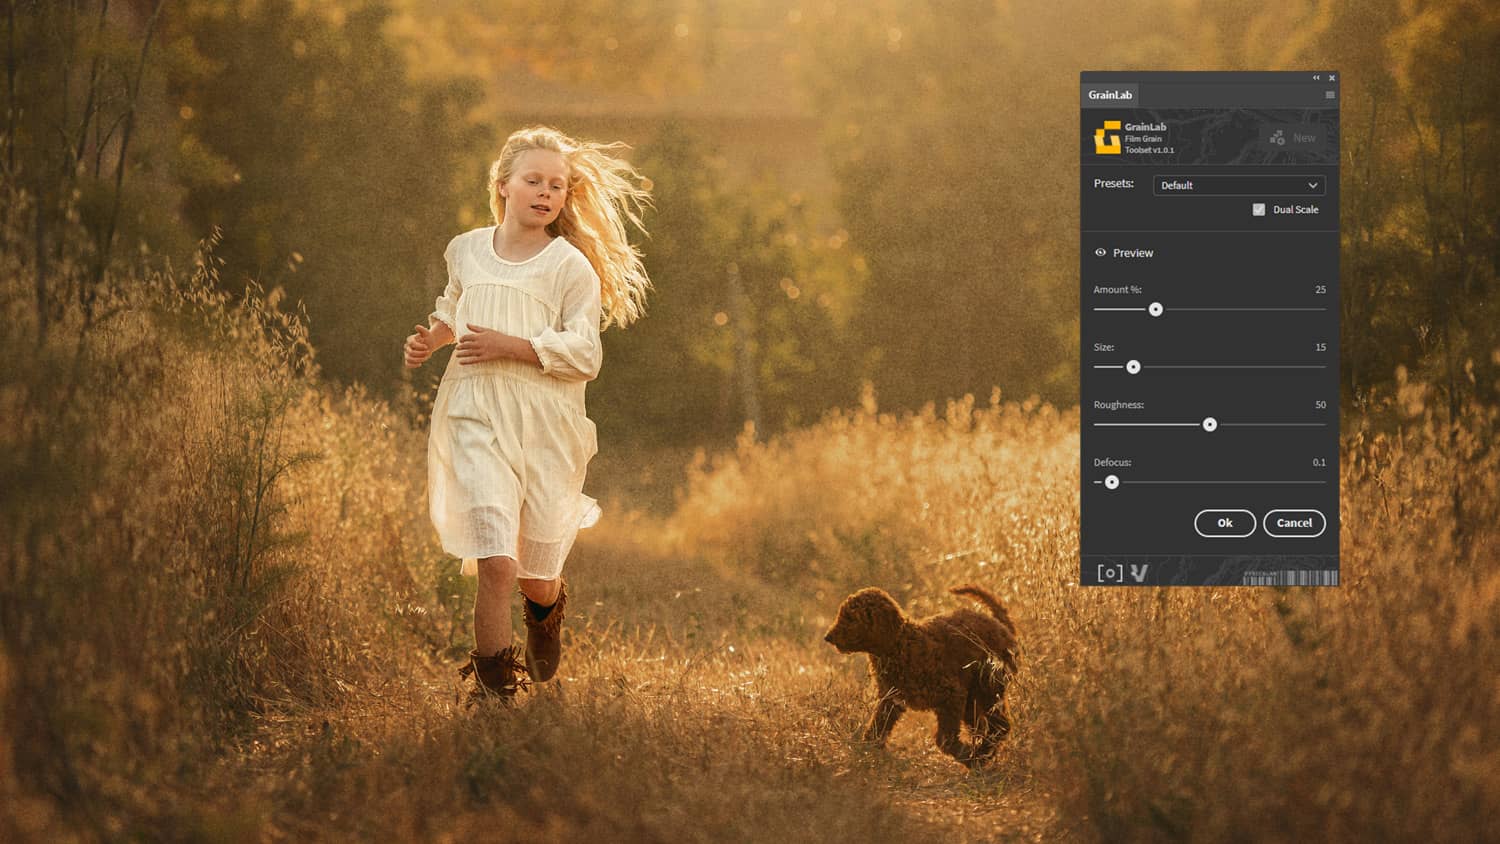Toggle the Preview eye icon

1100,253
